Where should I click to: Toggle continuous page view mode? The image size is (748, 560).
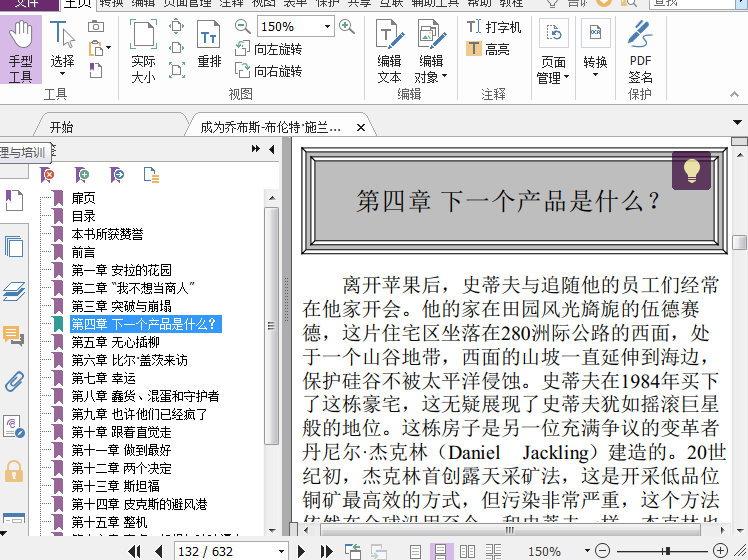[x=441, y=551]
